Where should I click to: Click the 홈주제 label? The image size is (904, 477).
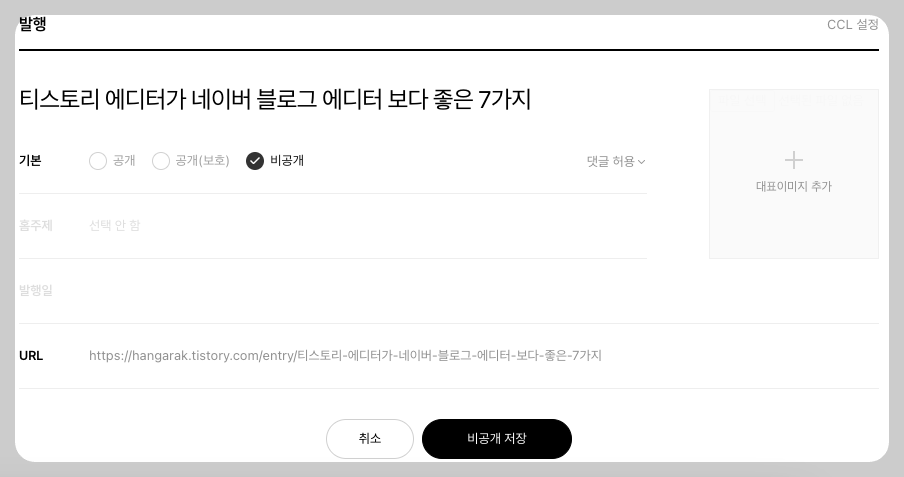[36, 226]
